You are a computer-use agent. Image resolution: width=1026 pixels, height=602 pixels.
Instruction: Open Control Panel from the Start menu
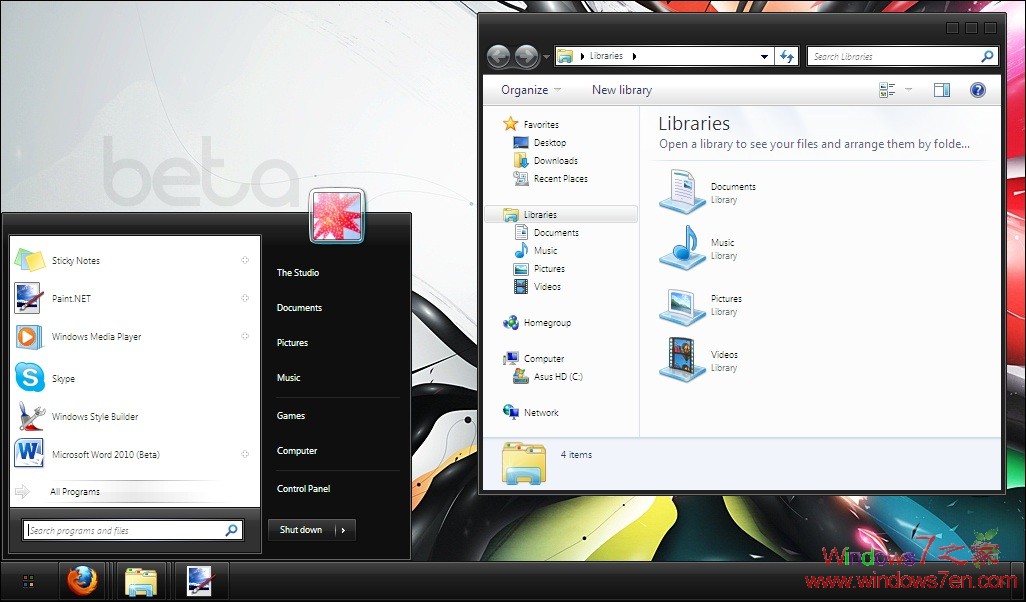(x=303, y=488)
